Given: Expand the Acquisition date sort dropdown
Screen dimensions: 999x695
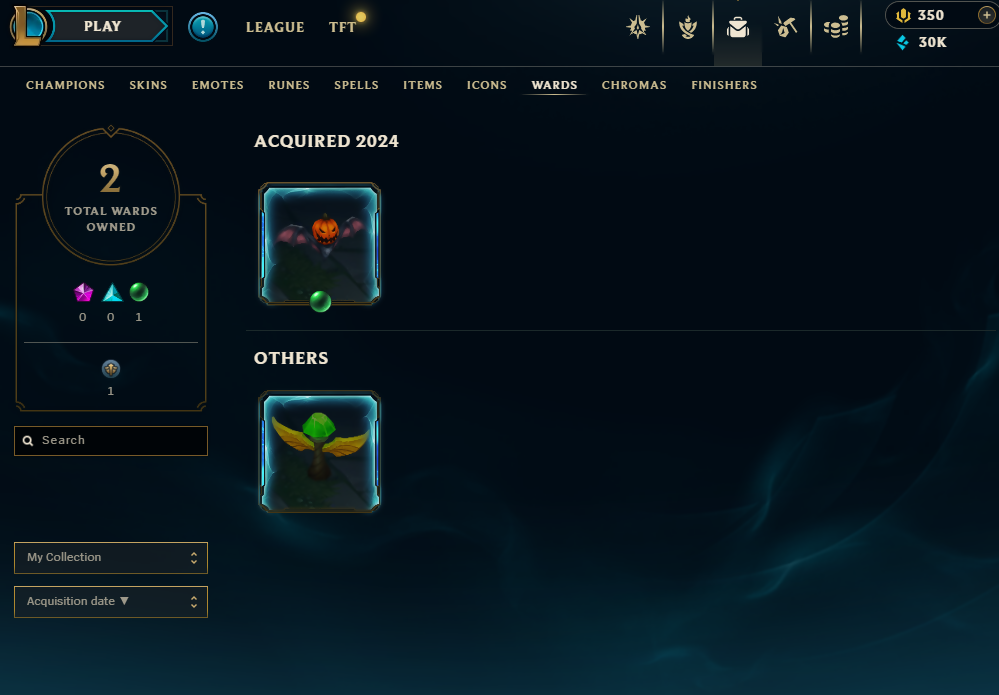Looking at the screenshot, I should pos(111,601).
